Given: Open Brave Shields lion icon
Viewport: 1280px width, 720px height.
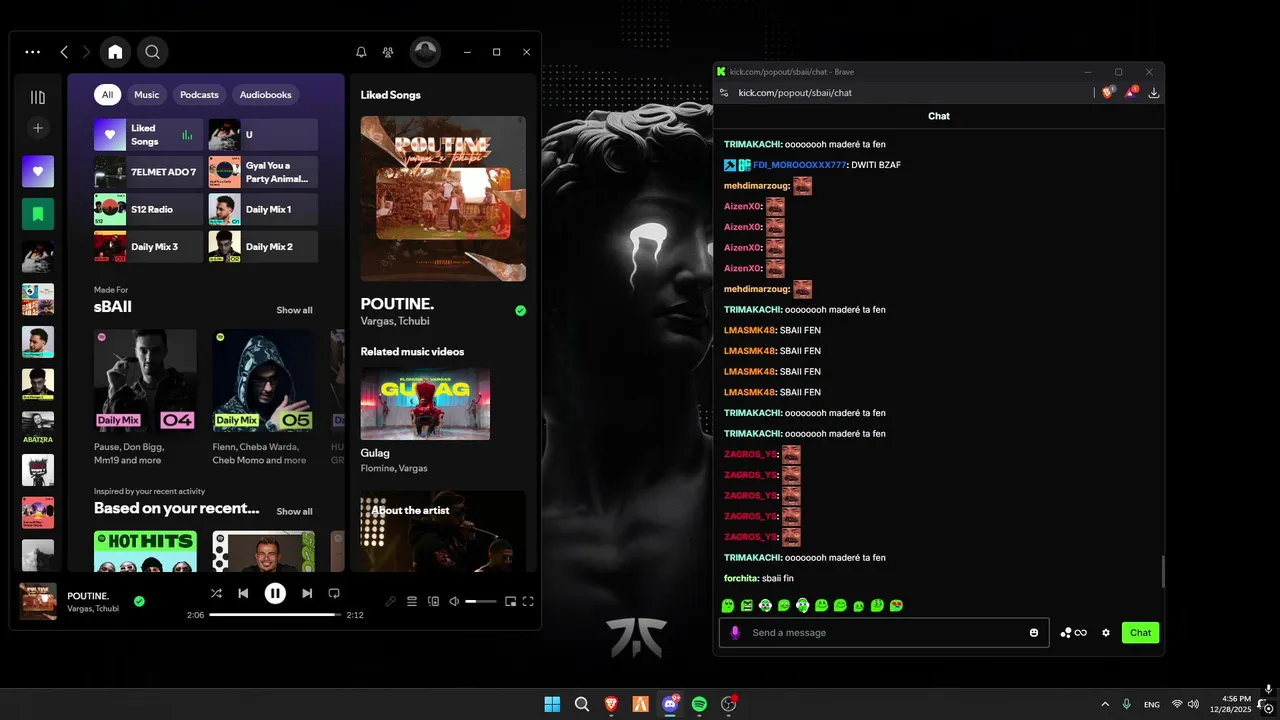Looking at the screenshot, I should [x=1108, y=92].
